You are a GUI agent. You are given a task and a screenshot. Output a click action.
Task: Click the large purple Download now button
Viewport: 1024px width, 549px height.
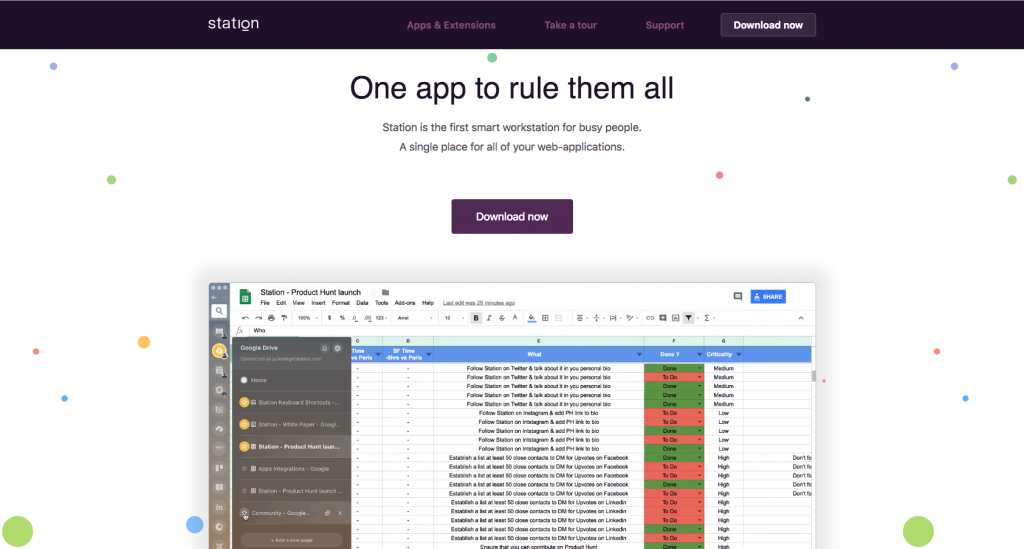coord(512,217)
